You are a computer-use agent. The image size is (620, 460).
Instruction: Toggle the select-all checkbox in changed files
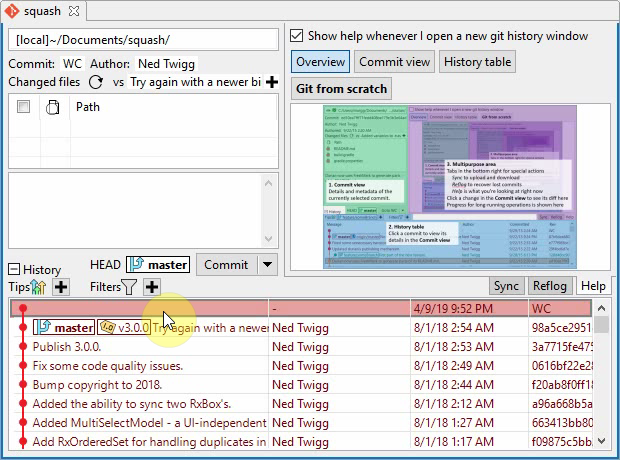[23, 107]
